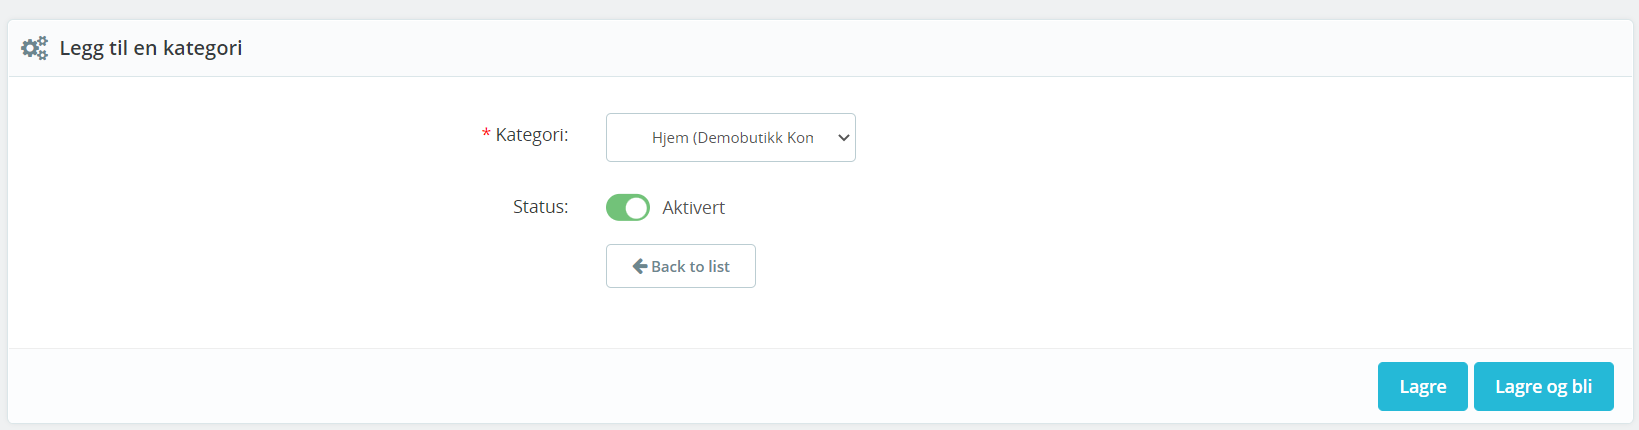Click blank form area right of Kategori dropdown

1240,137
